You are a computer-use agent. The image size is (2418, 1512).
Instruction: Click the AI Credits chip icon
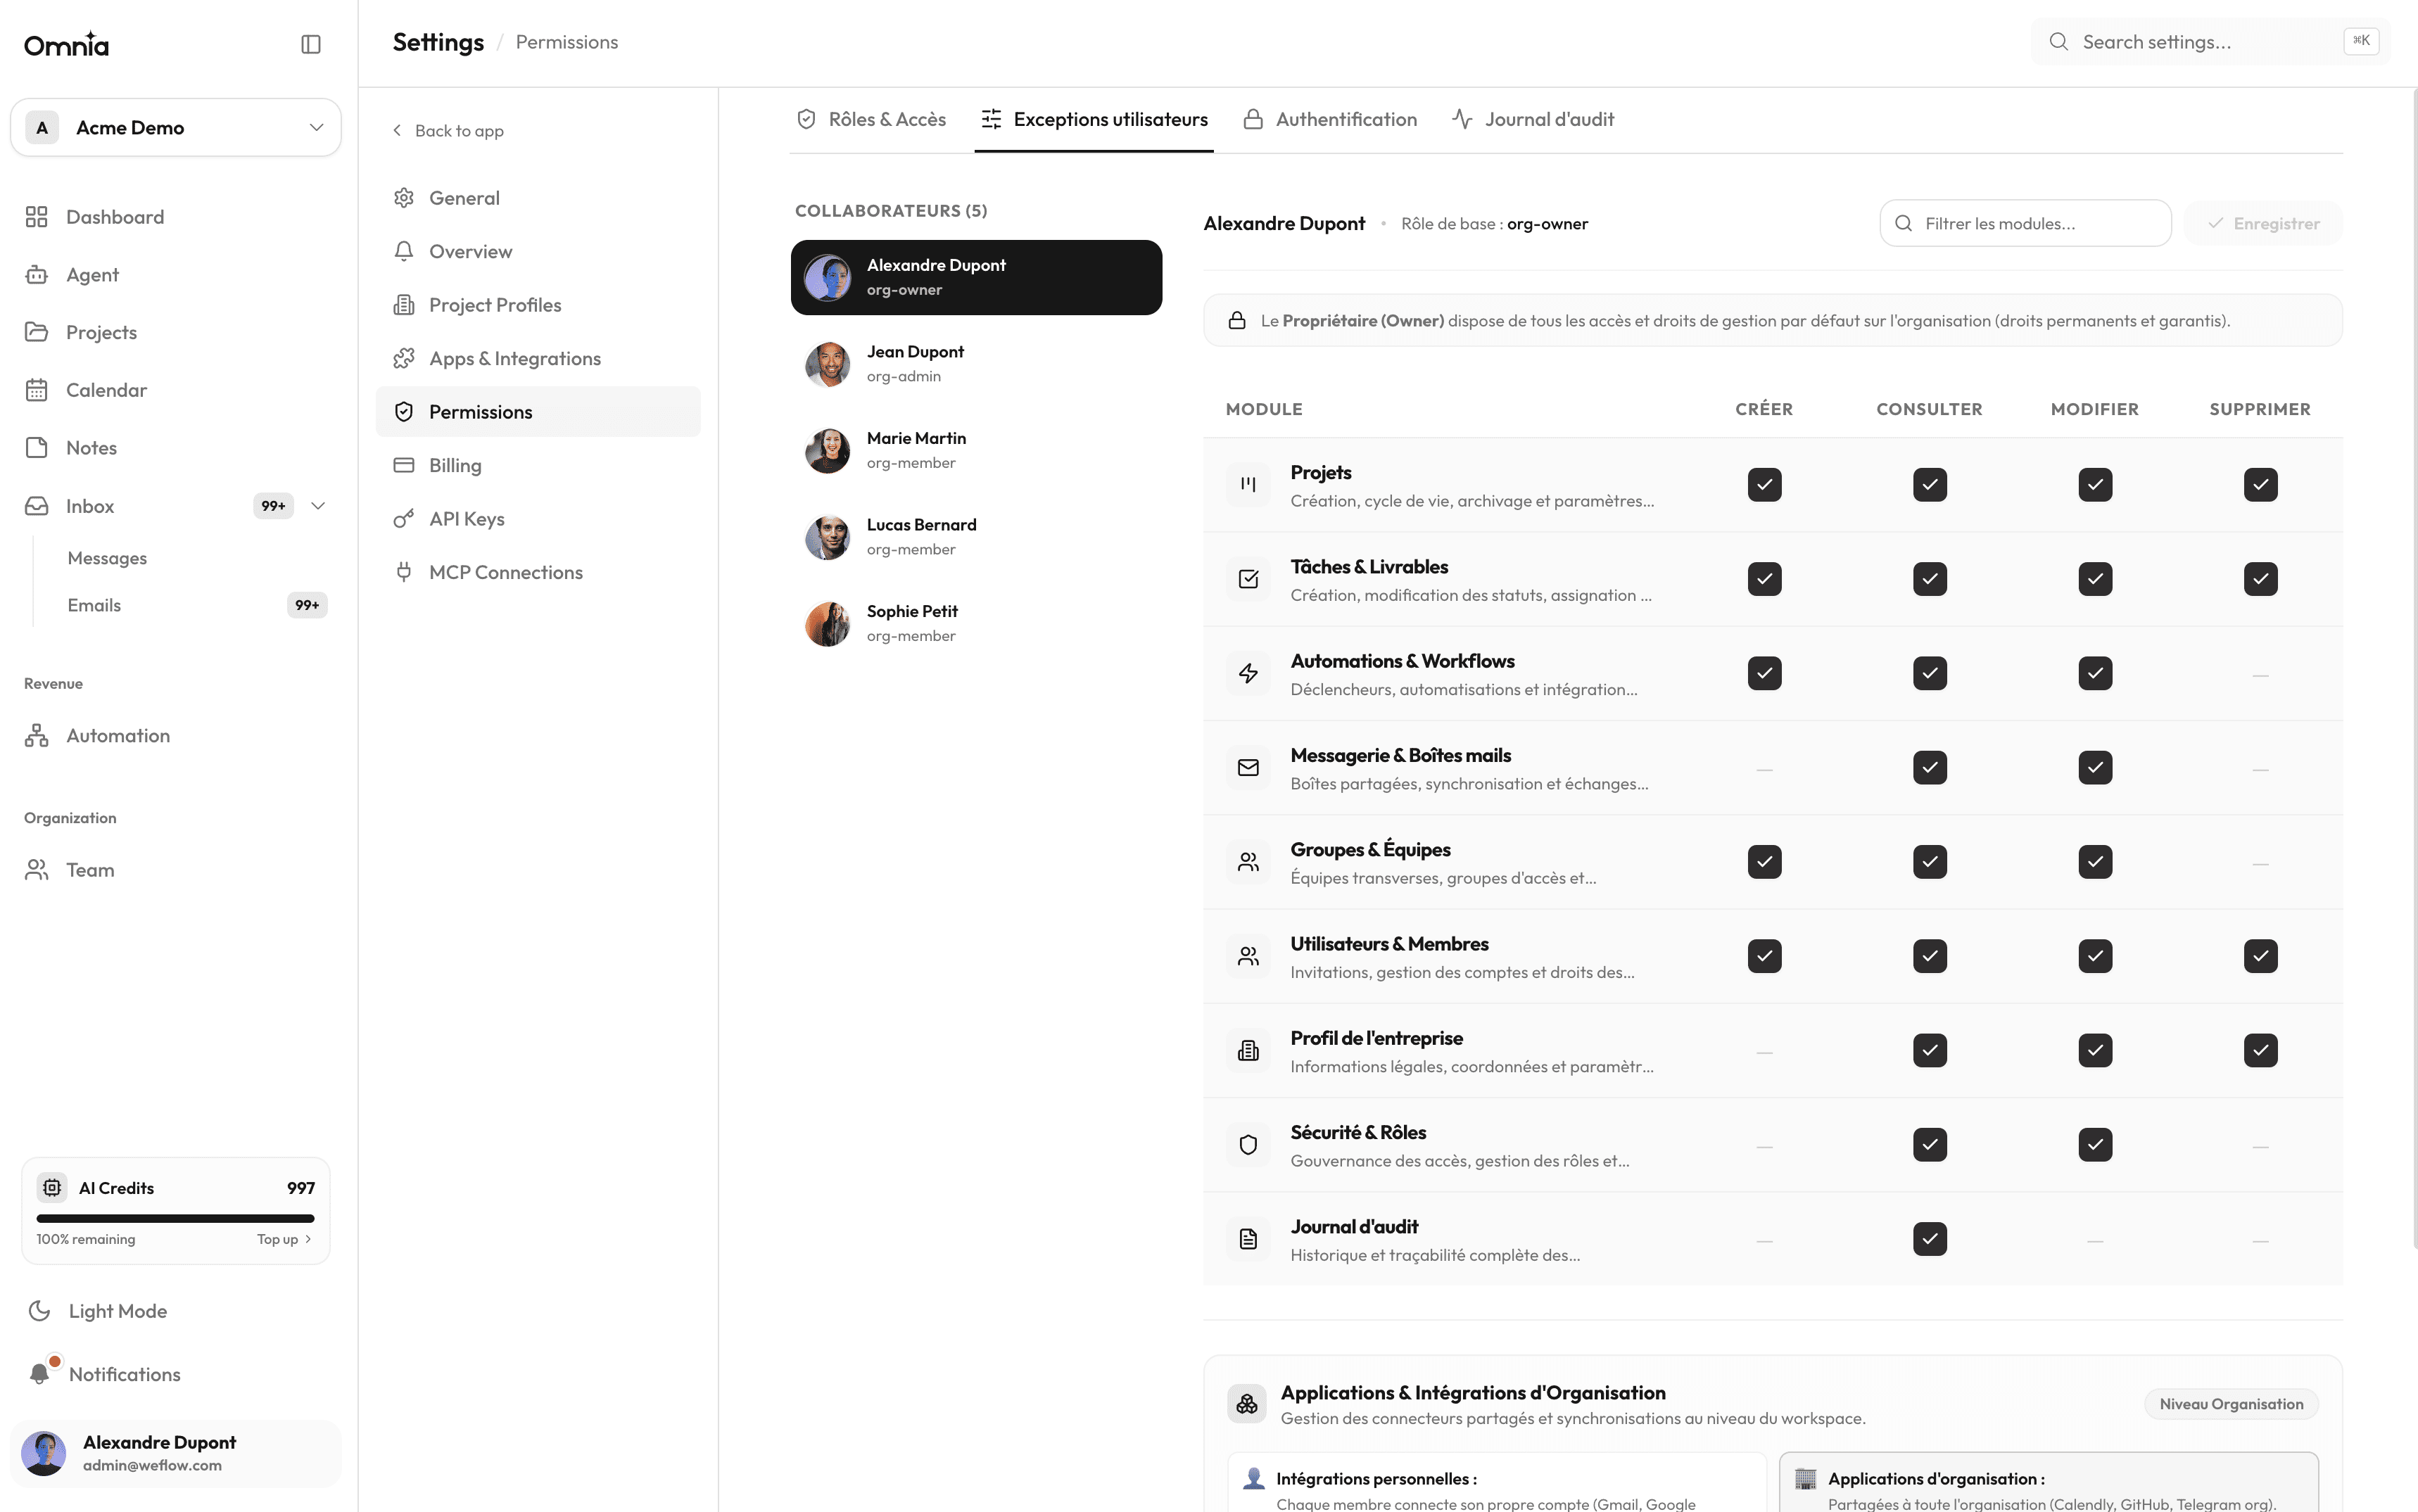coord(52,1187)
